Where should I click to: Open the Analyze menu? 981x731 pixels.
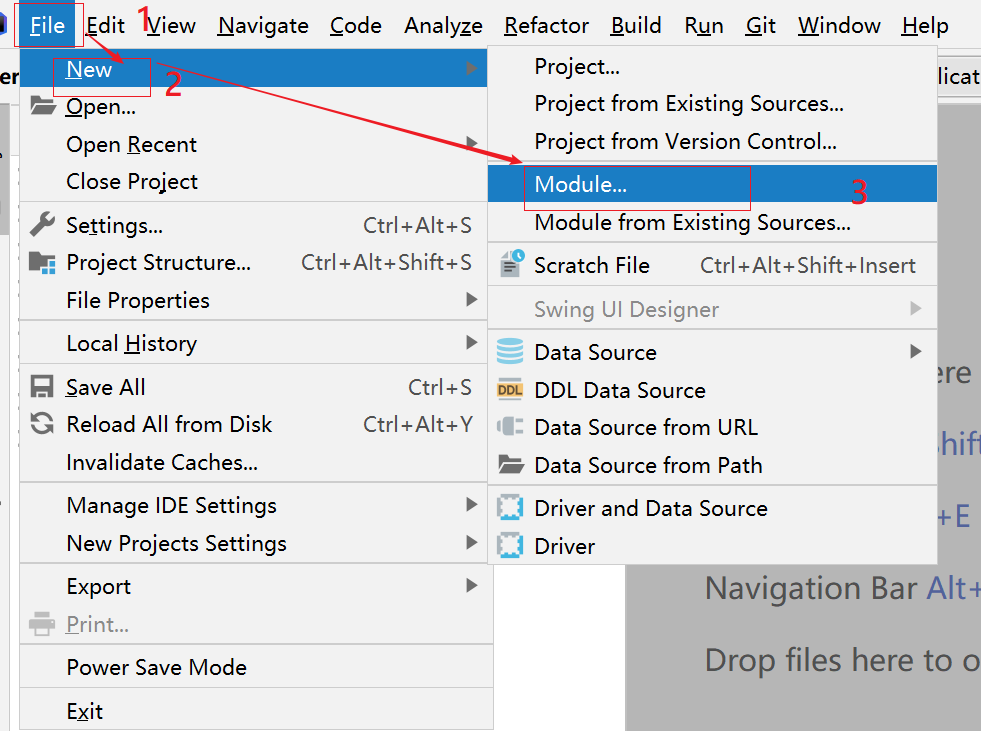[443, 26]
